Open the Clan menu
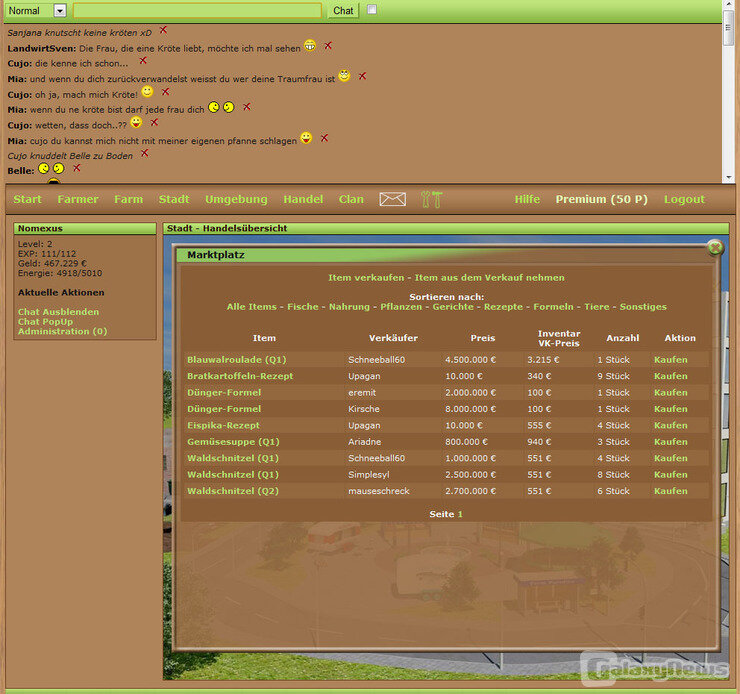The image size is (740, 694). point(351,199)
